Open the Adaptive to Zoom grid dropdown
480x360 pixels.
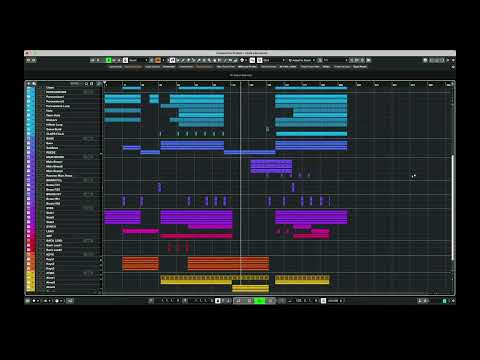pos(302,60)
